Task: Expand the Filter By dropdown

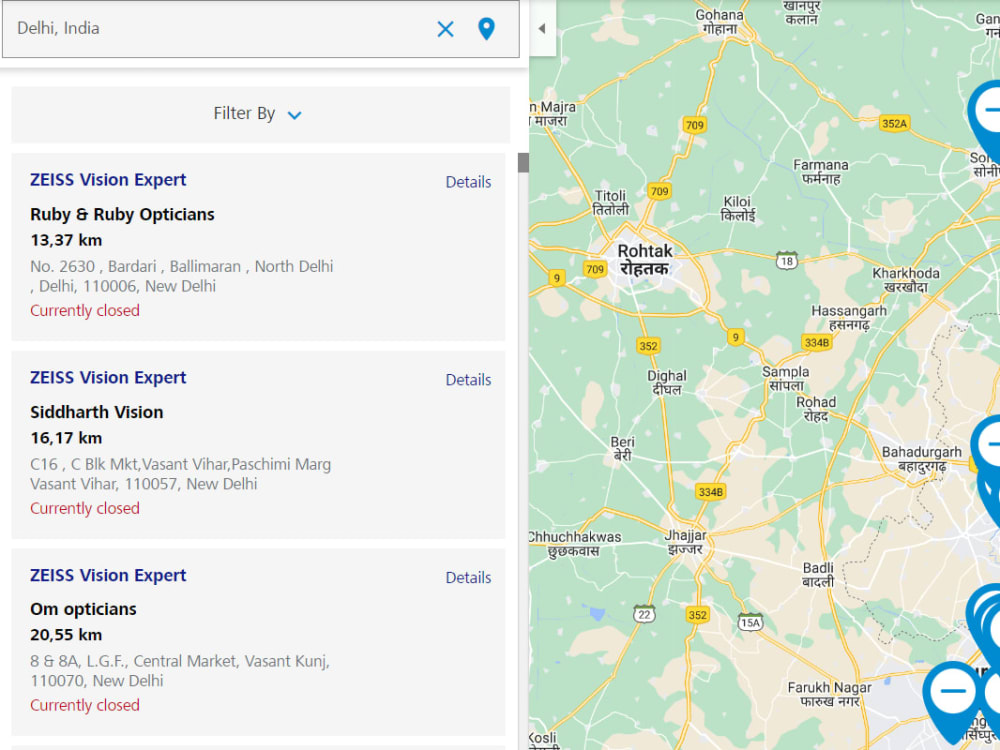Action: [258, 114]
